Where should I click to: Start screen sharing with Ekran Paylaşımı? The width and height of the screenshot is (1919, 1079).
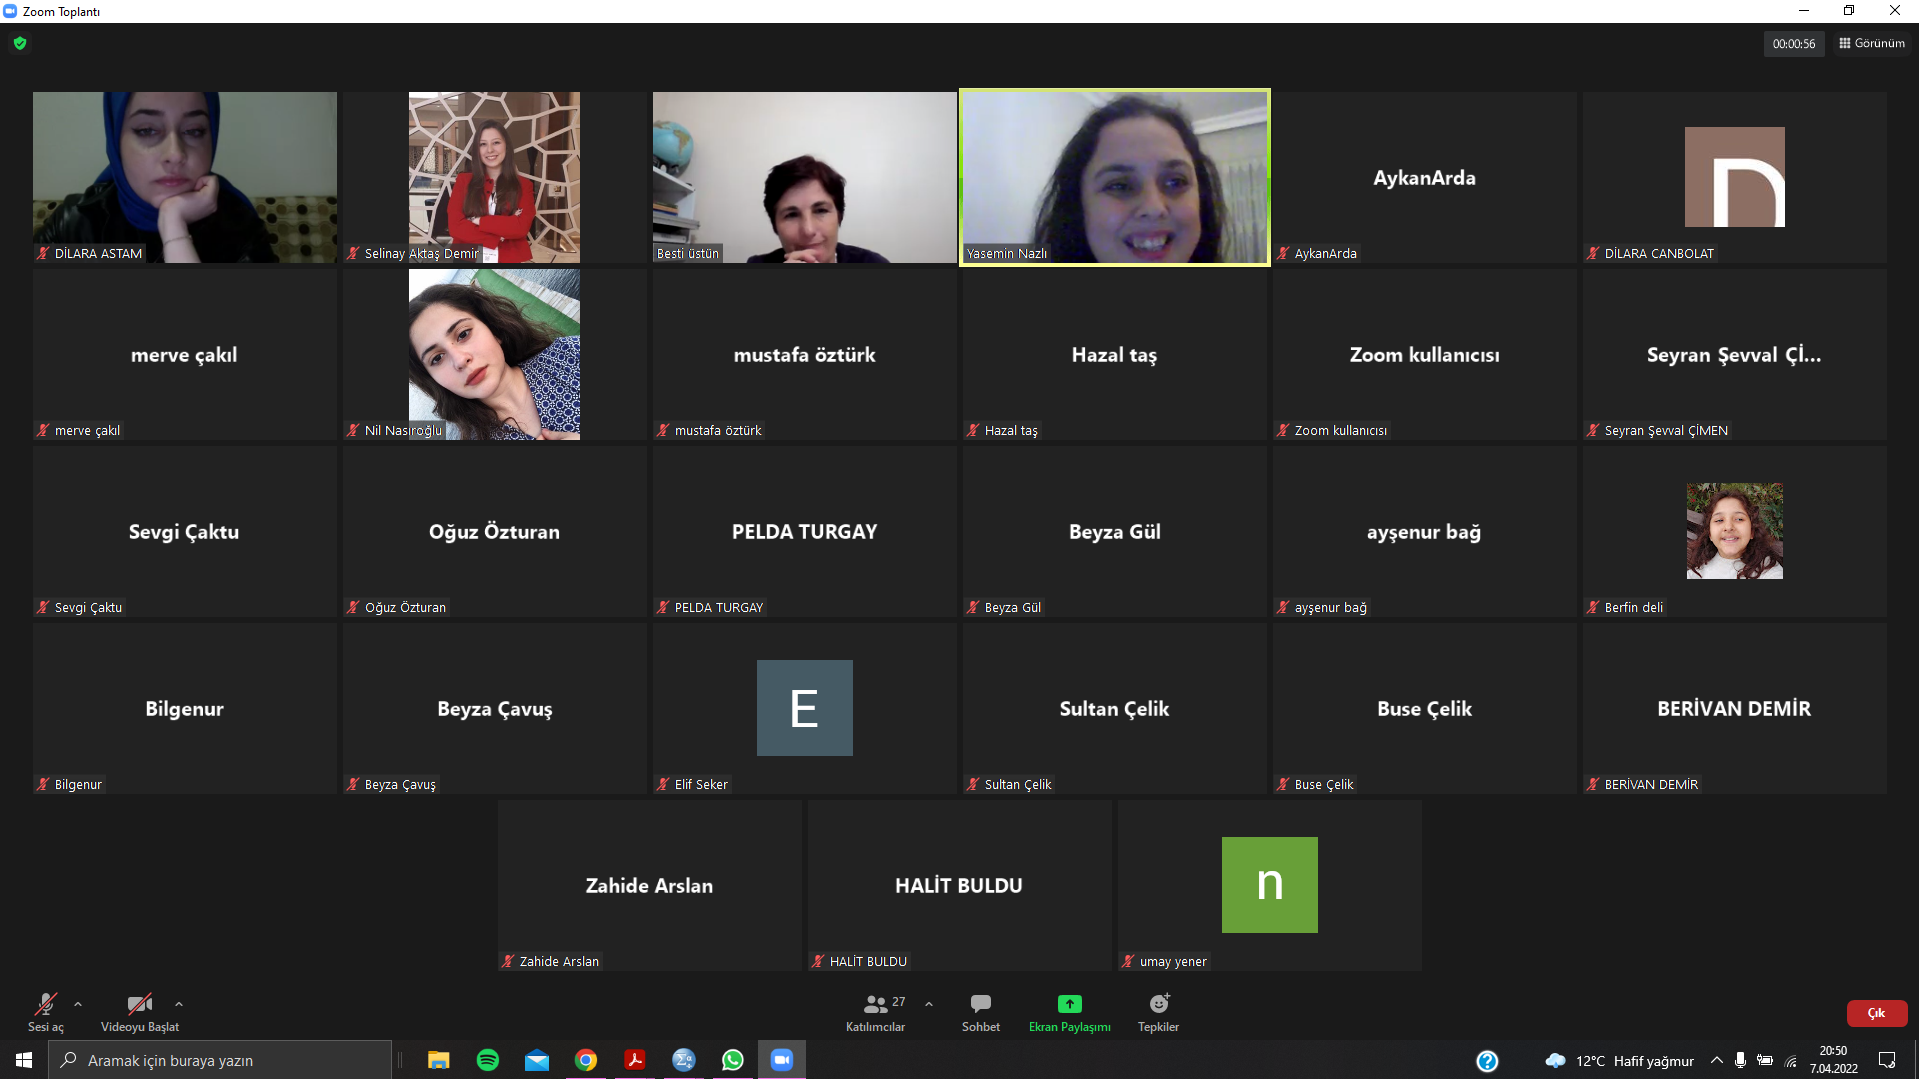click(1069, 1012)
